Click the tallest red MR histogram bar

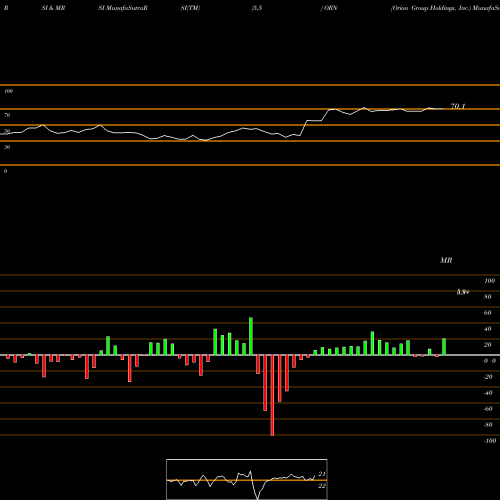[272, 395]
